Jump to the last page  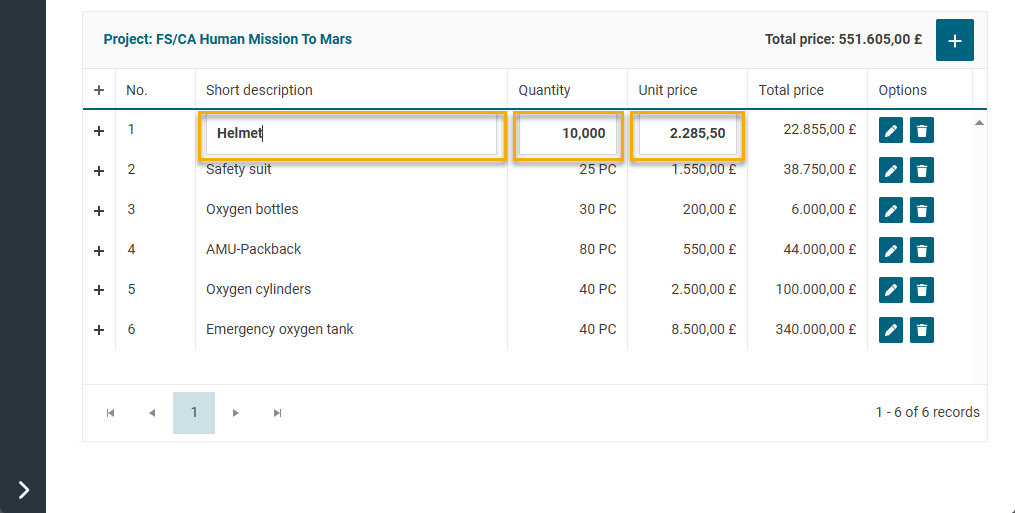(x=277, y=413)
